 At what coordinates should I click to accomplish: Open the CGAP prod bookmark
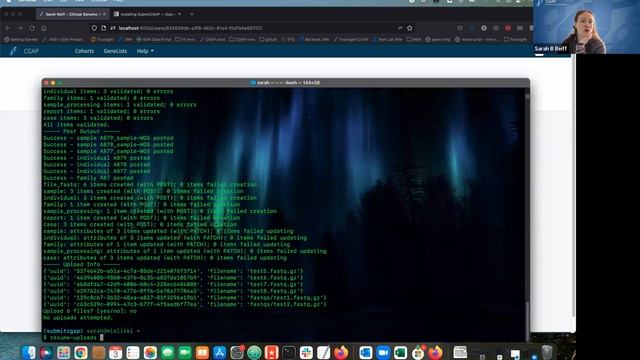[212, 40]
